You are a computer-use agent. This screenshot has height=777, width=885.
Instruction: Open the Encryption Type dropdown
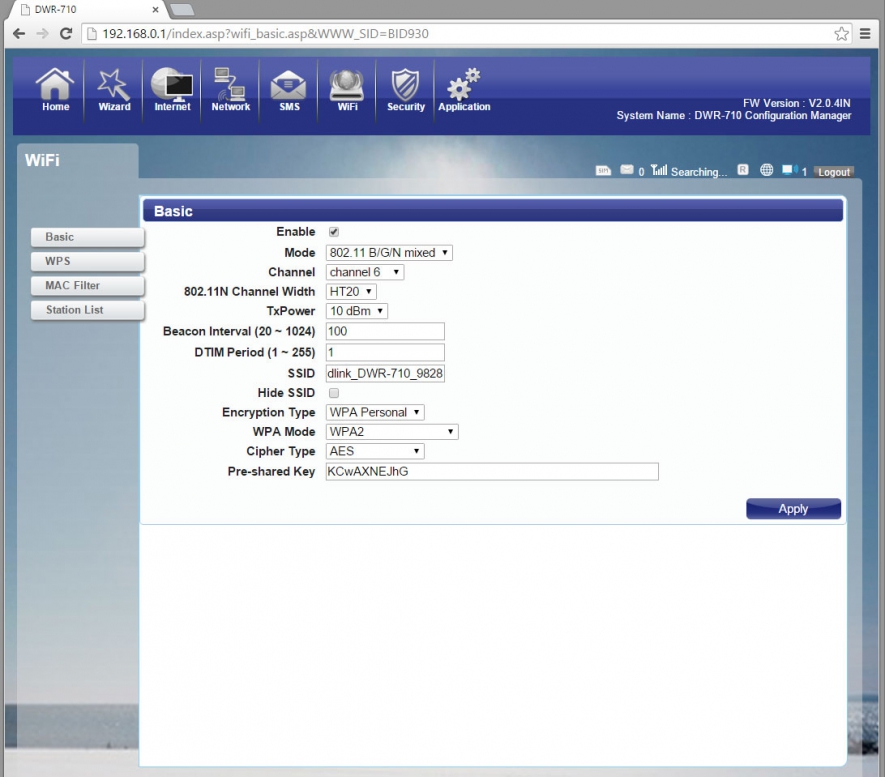(x=375, y=412)
